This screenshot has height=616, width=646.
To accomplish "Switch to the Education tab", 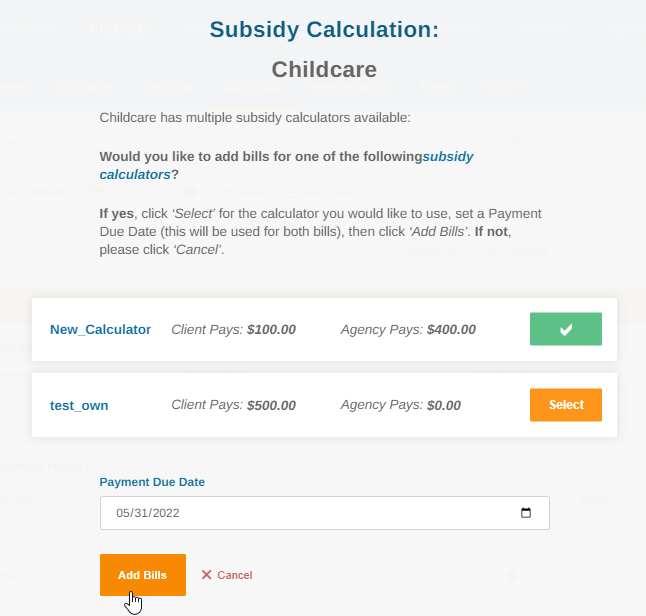I will point(86,86).
